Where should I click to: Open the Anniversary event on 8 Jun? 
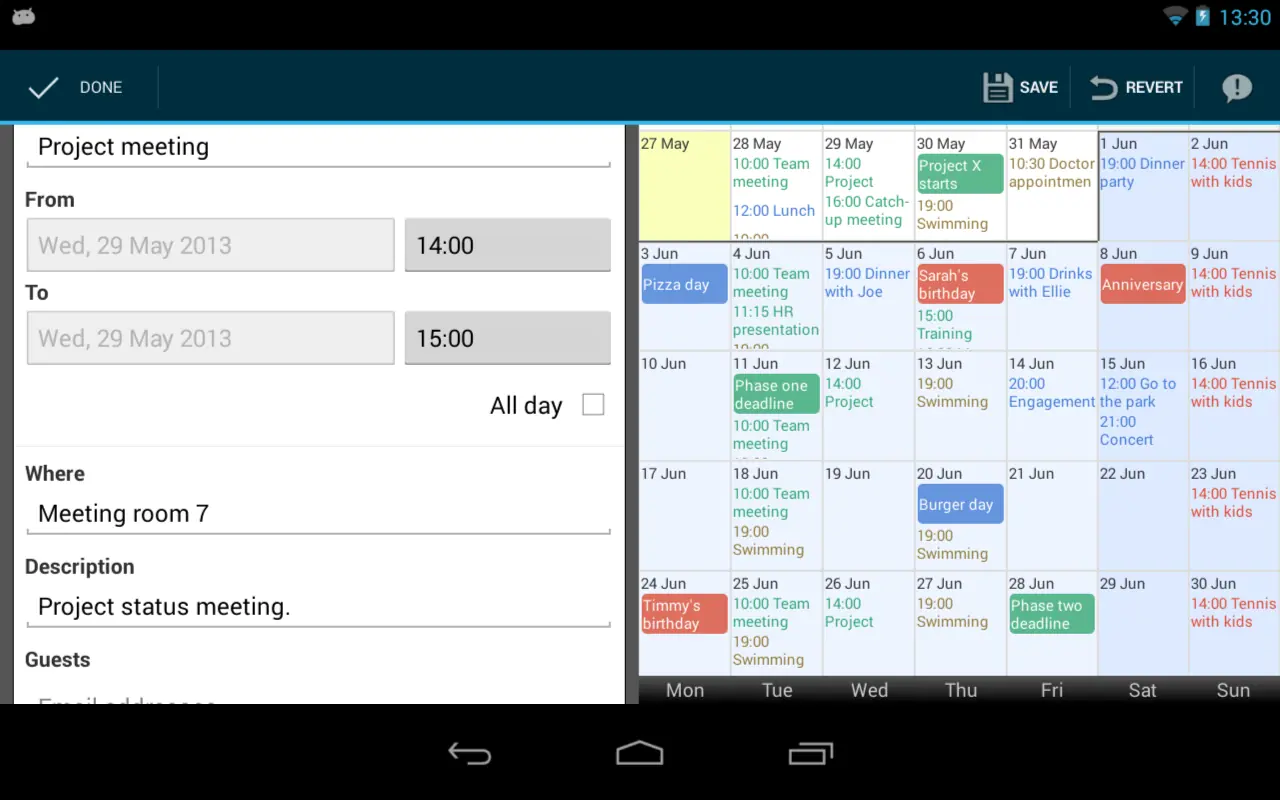coord(1142,284)
